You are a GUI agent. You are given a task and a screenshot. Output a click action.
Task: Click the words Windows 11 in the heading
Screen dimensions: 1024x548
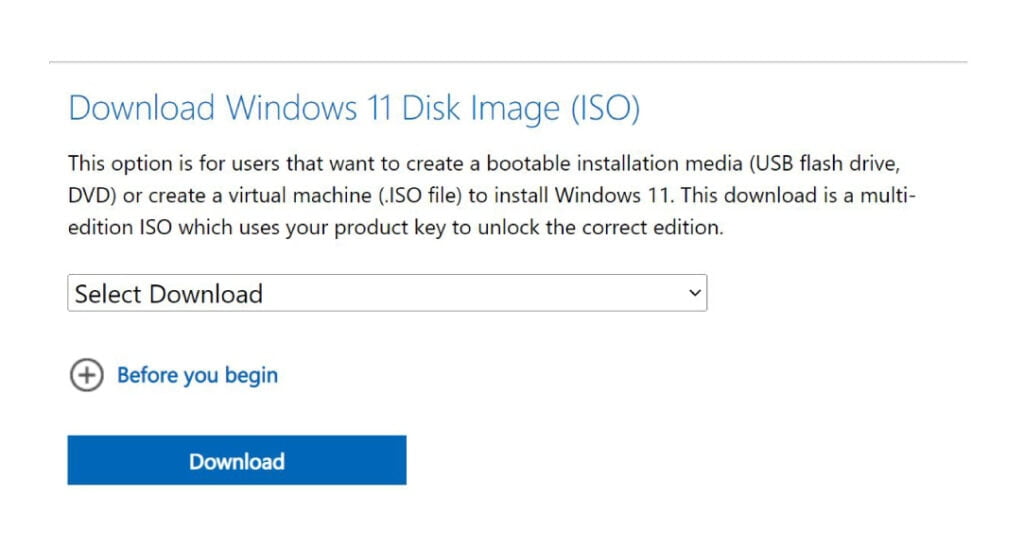(309, 108)
